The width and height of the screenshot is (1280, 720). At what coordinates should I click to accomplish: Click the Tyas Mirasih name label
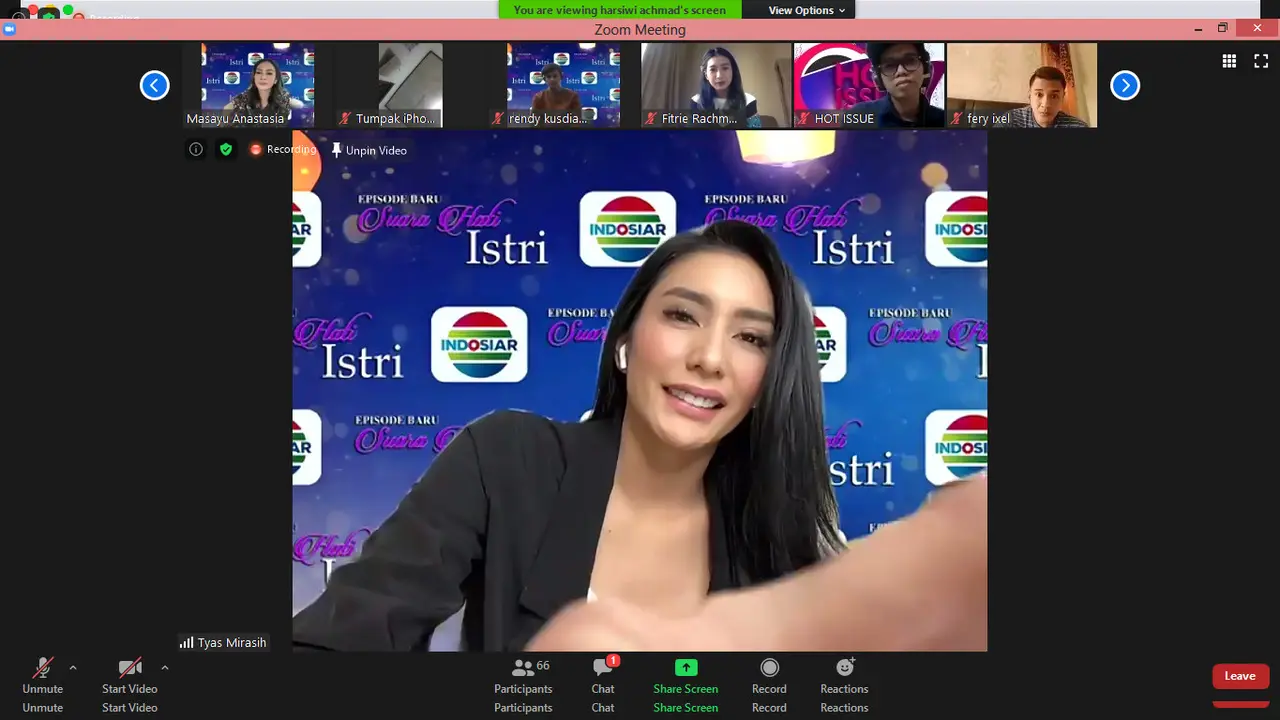pos(223,642)
